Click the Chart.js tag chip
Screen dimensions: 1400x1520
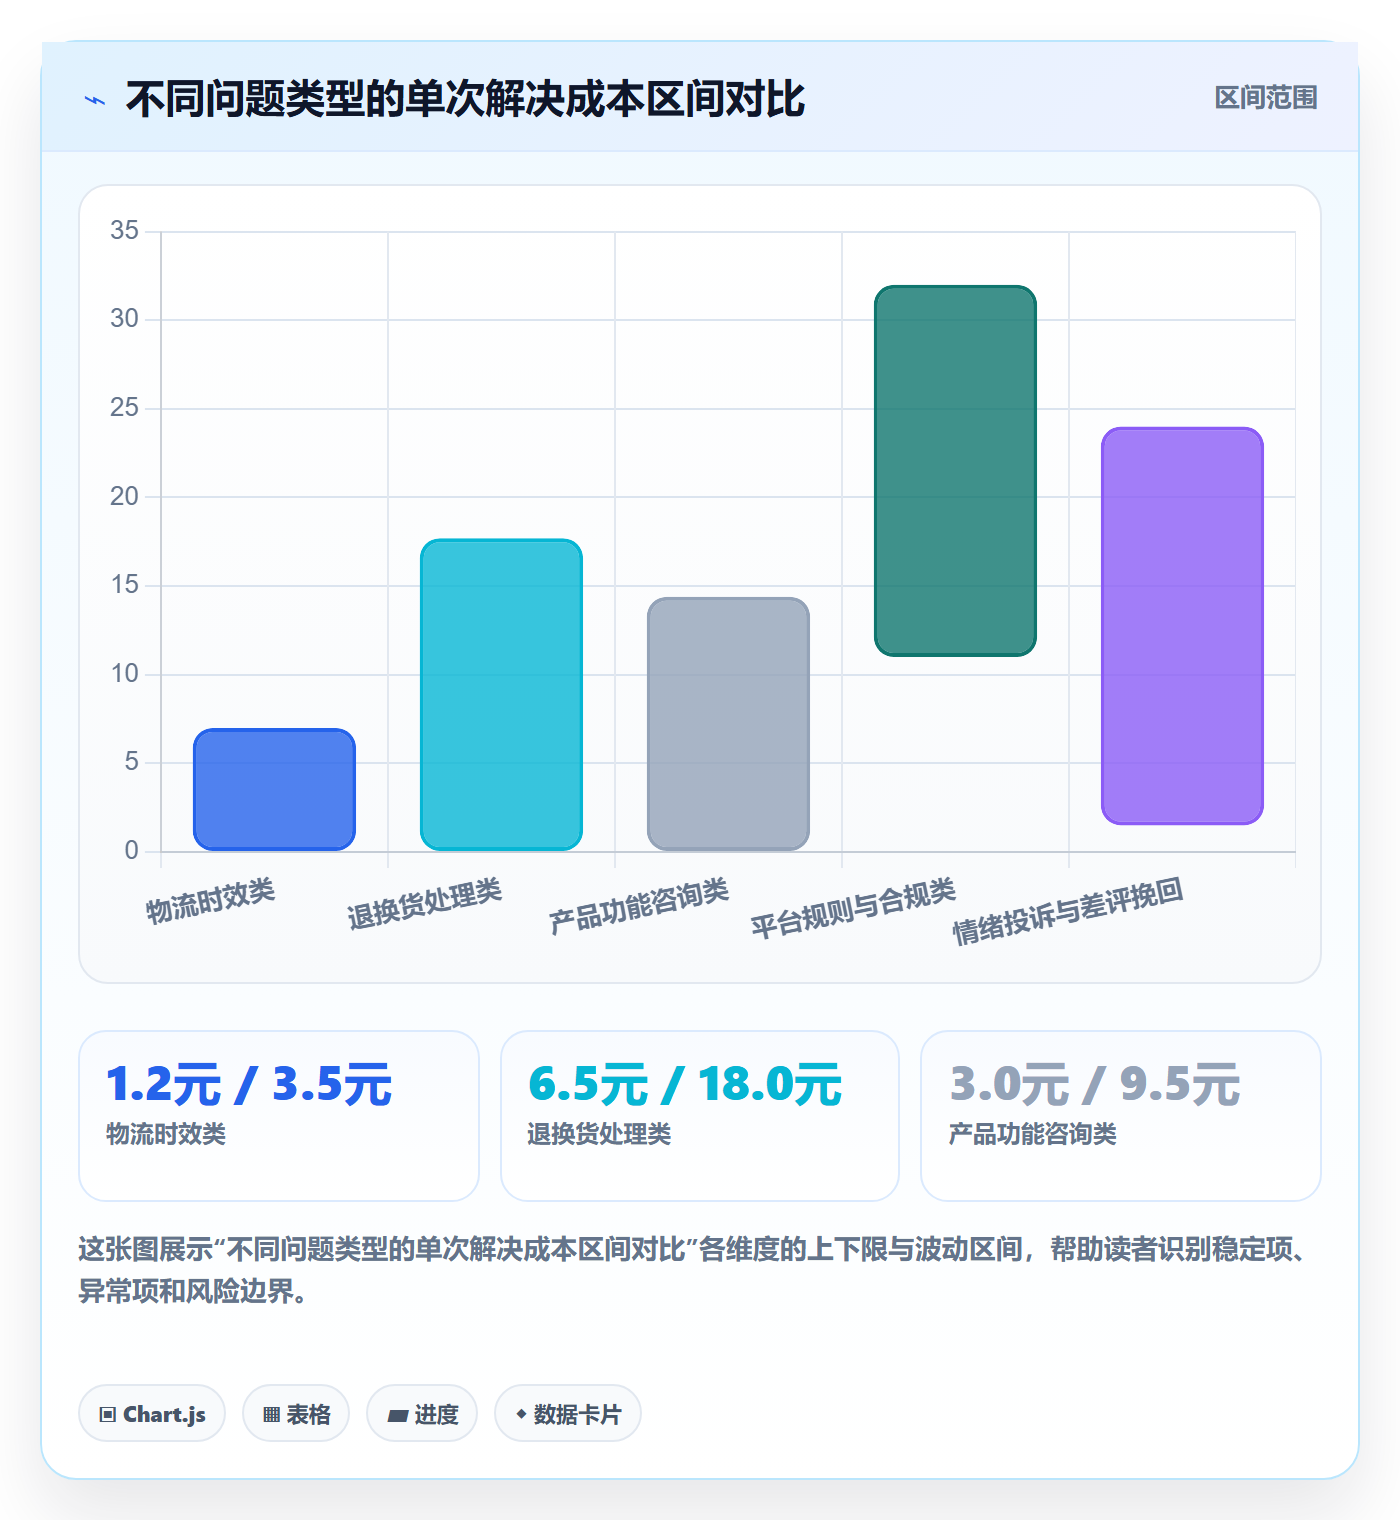[152, 1414]
